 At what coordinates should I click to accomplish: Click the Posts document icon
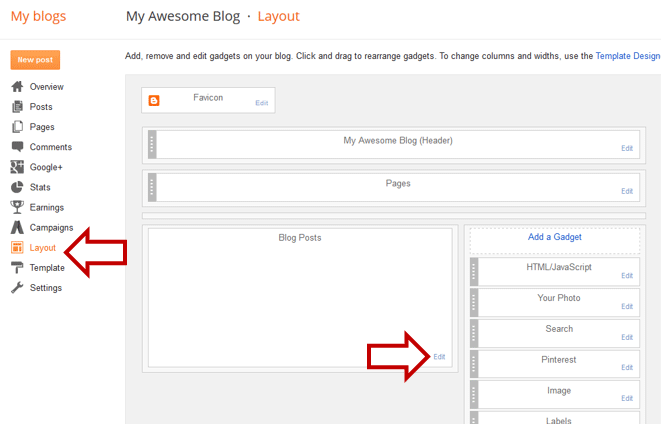(17, 107)
